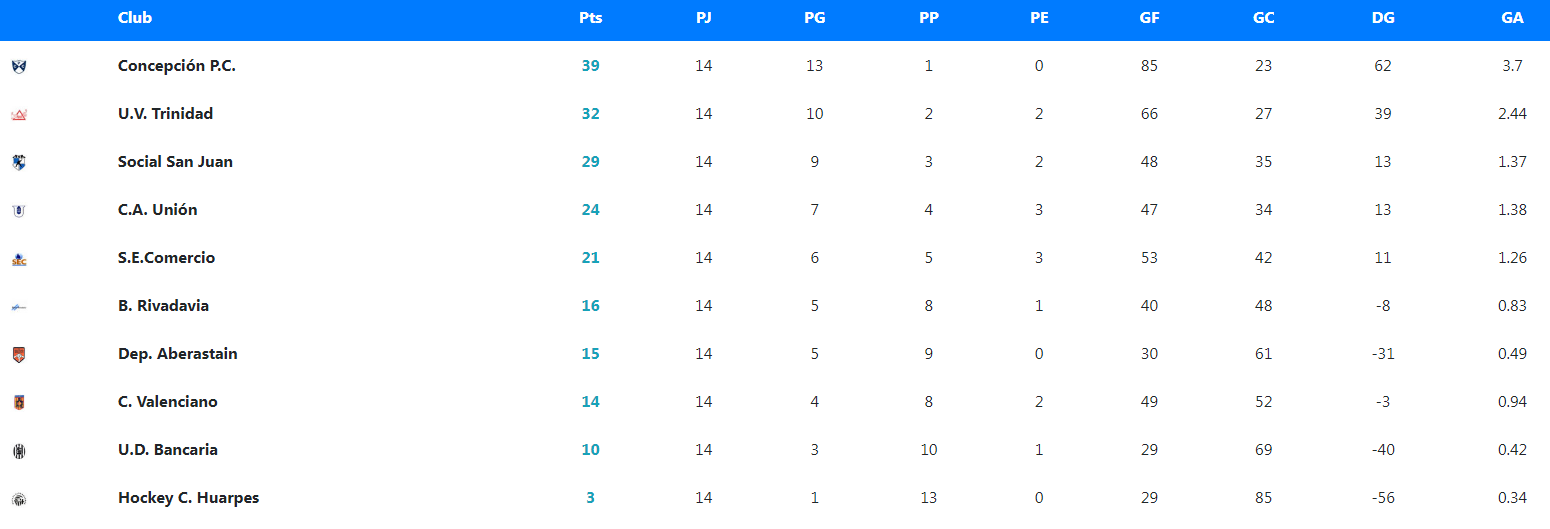The width and height of the screenshot is (1550, 529).
Task: Click the C.A. Unión shield icon
Action: click(19, 210)
